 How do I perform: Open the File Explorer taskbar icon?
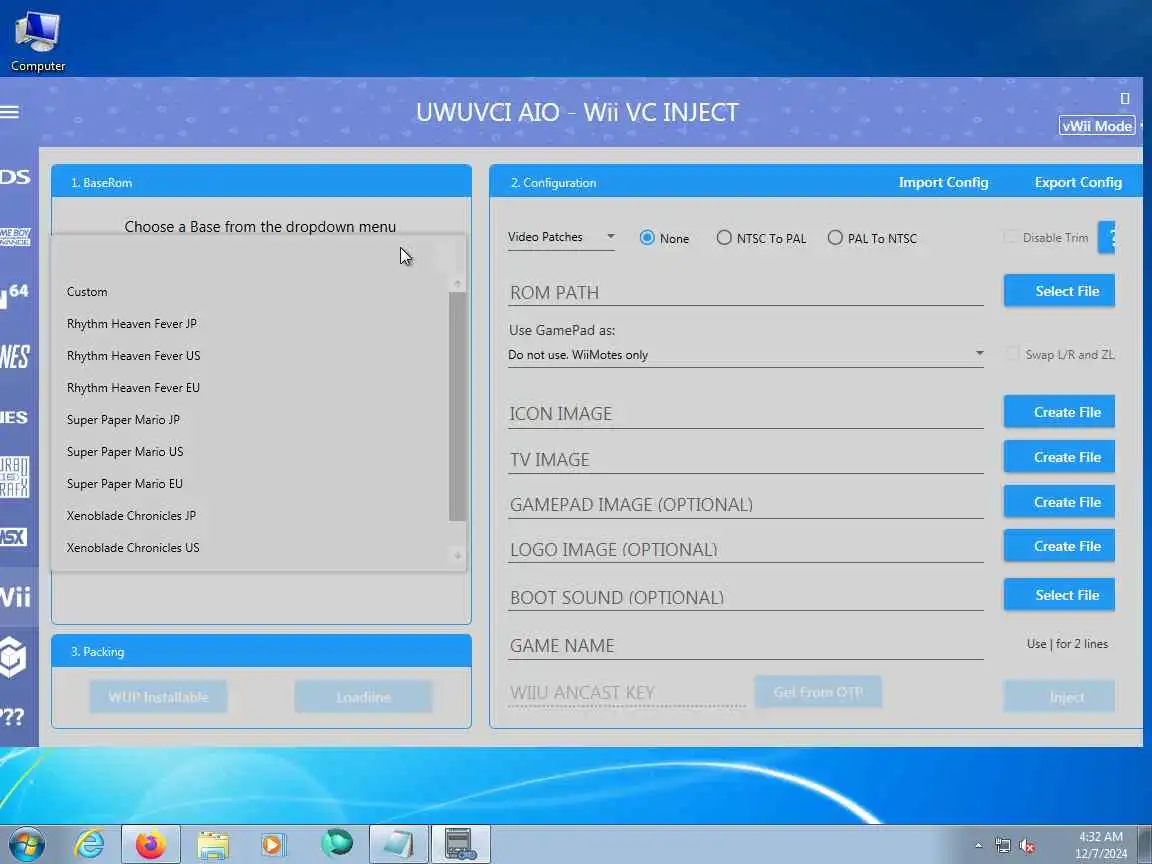coord(213,844)
